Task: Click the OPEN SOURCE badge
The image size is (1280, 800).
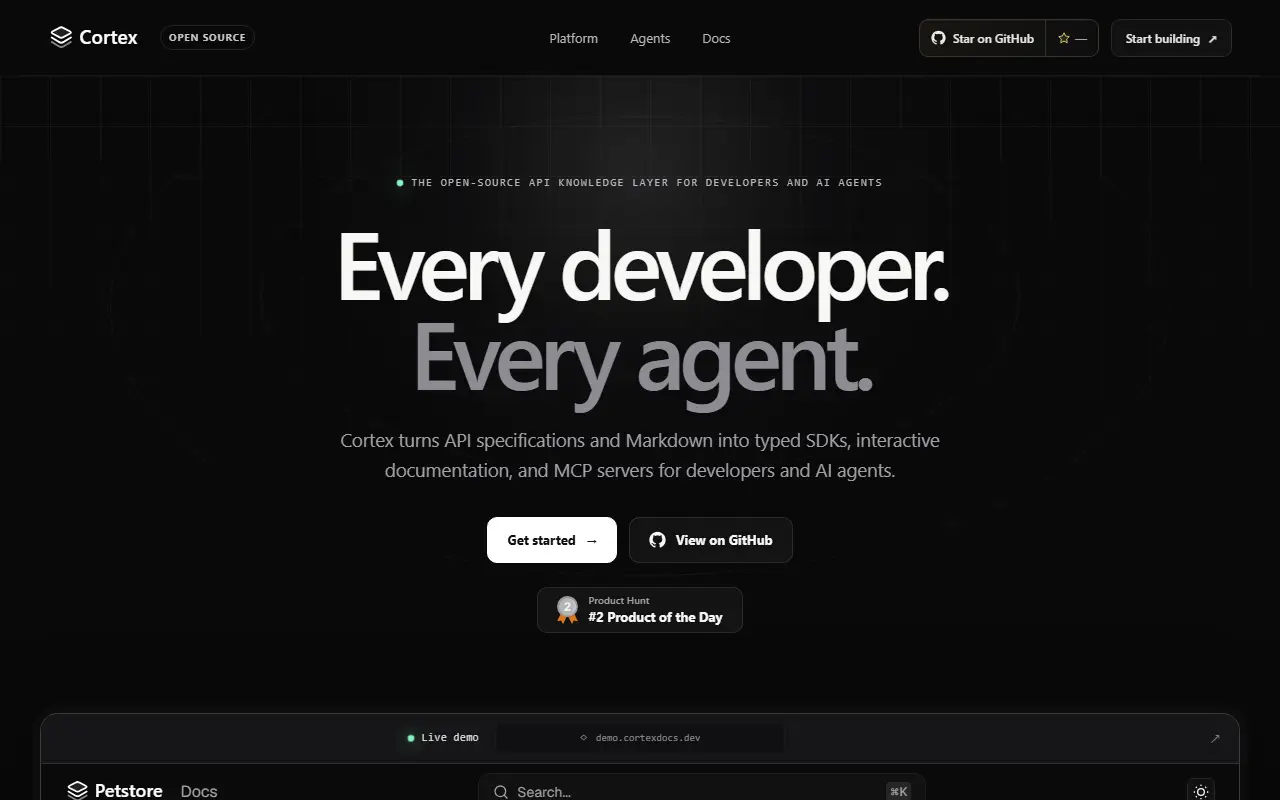Action: (x=207, y=38)
